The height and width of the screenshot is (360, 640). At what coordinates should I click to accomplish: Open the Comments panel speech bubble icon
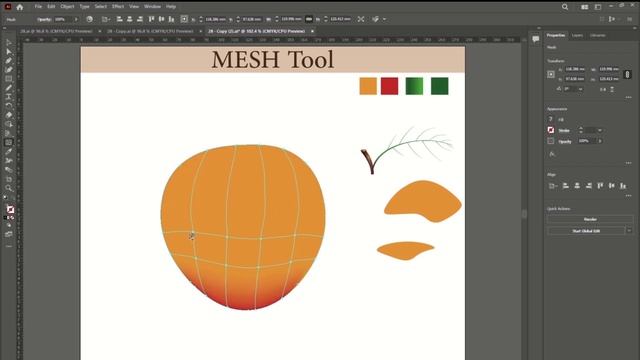(x=536, y=39)
